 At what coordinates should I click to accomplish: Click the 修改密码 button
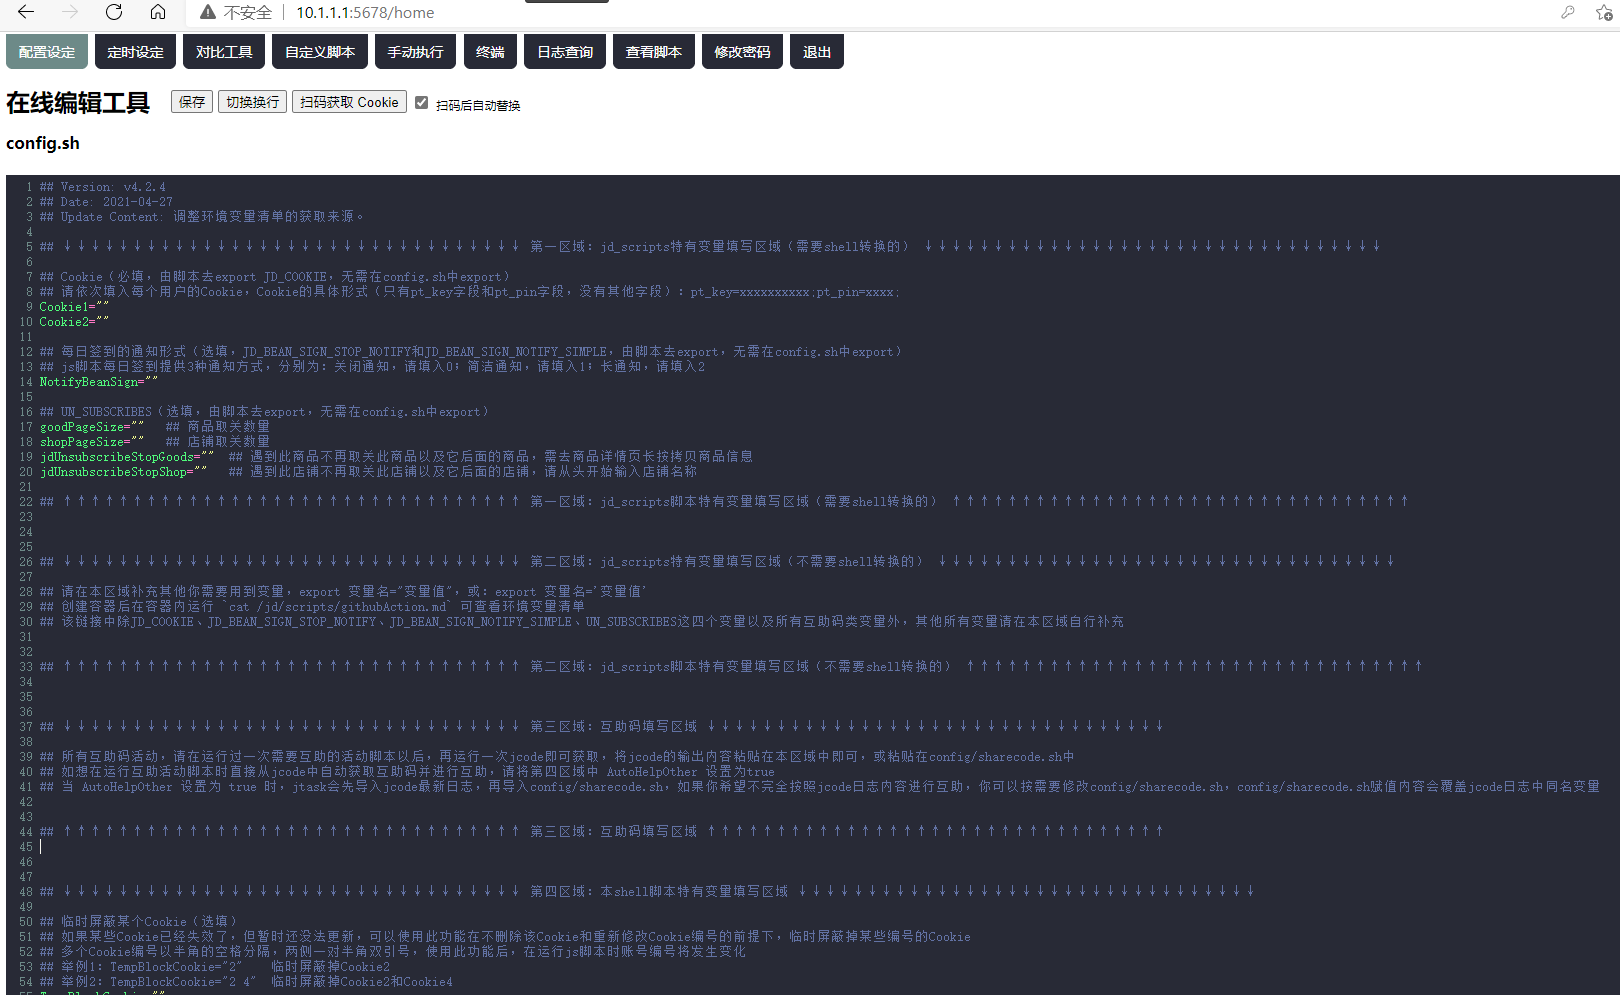(x=742, y=52)
